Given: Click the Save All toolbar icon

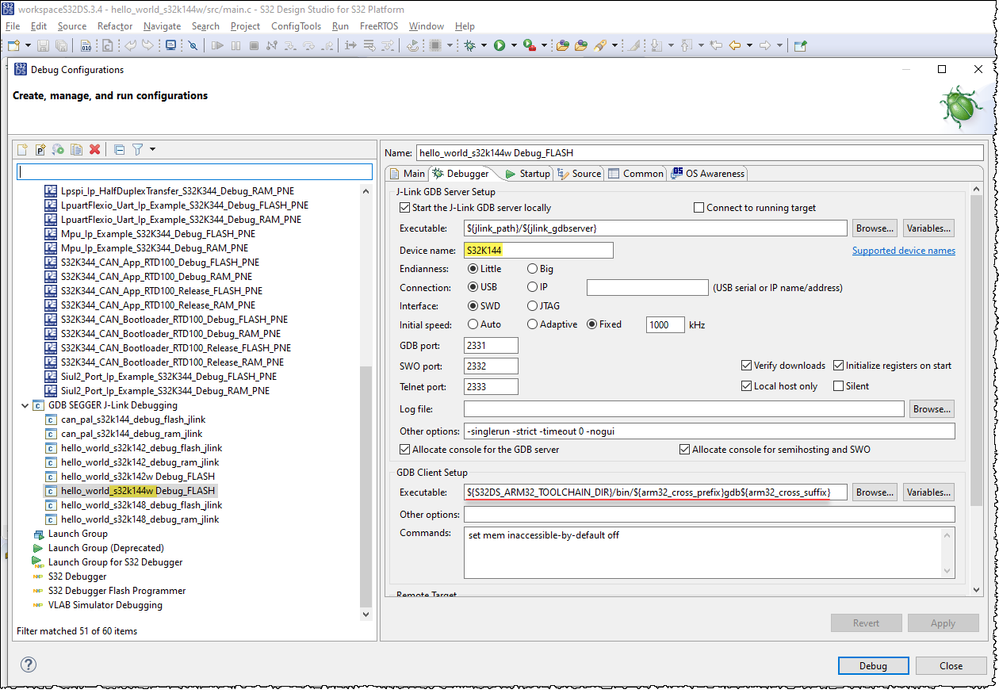Looking at the screenshot, I should tap(61, 45).
